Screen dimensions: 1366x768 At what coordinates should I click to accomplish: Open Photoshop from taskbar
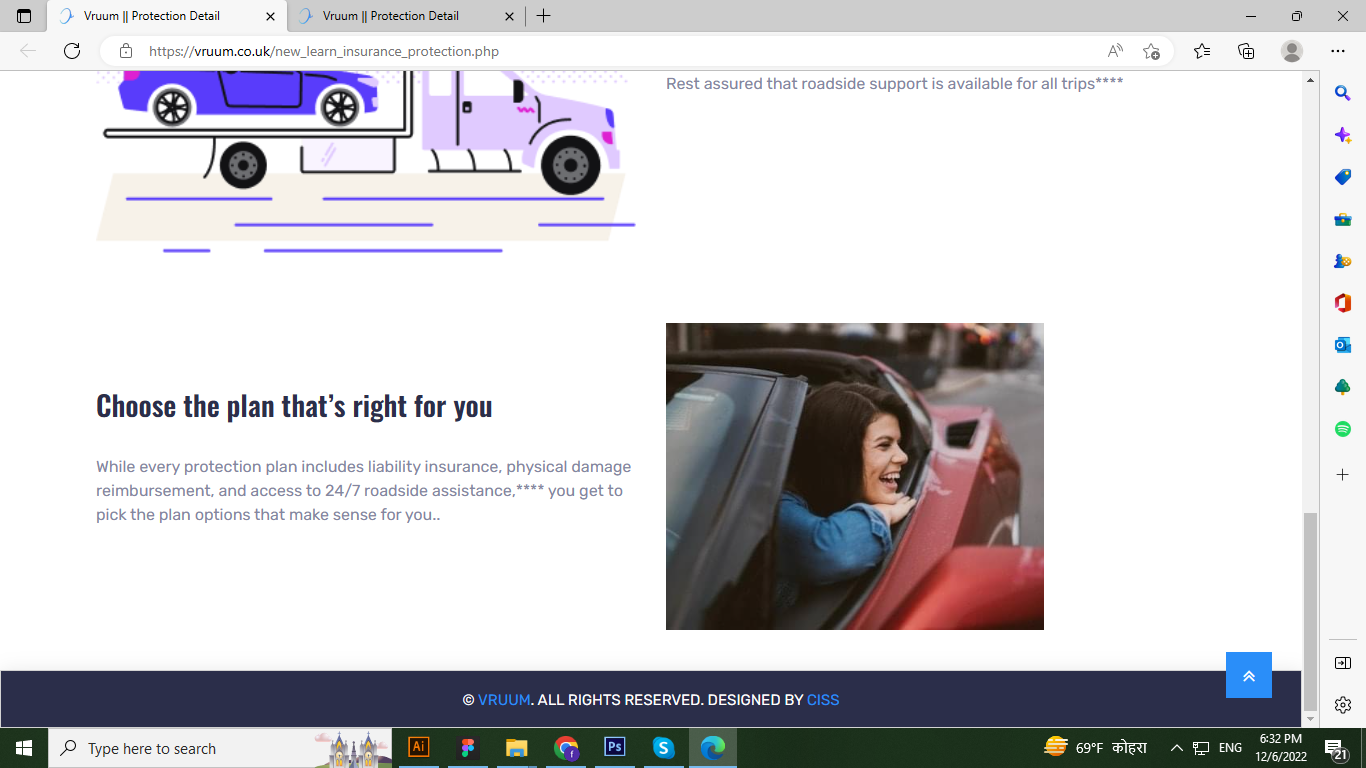click(x=615, y=747)
